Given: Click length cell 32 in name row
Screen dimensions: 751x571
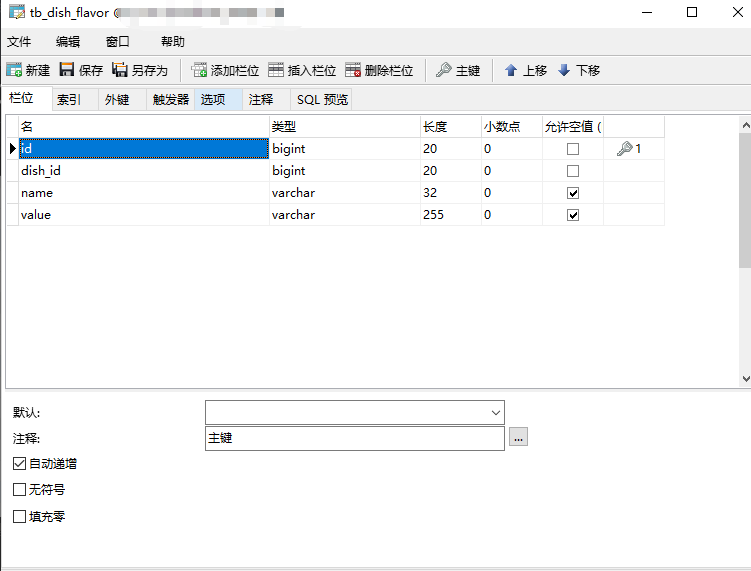Looking at the screenshot, I should coord(451,193).
